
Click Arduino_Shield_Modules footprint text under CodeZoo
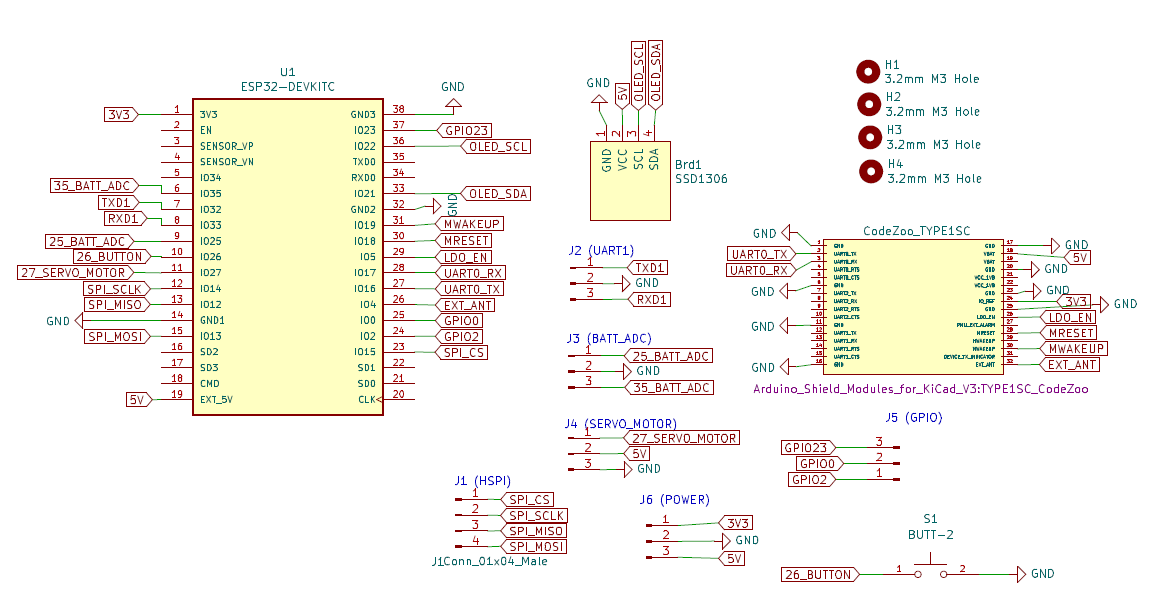[921, 389]
